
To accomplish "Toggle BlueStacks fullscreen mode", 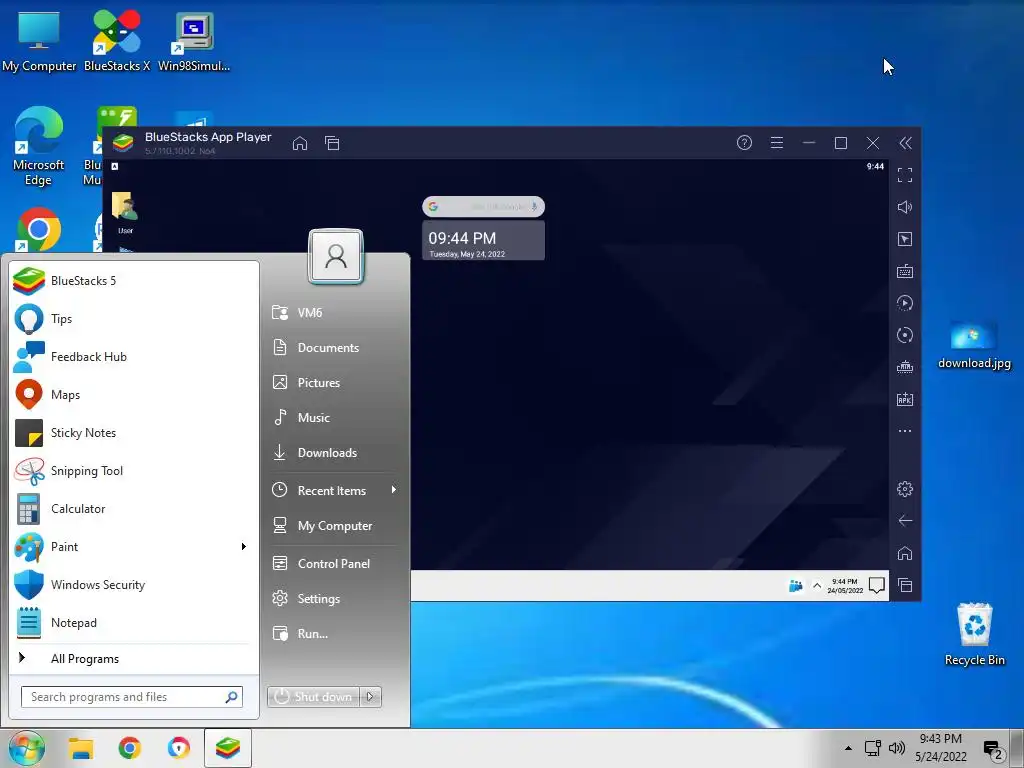I will tap(904, 175).
